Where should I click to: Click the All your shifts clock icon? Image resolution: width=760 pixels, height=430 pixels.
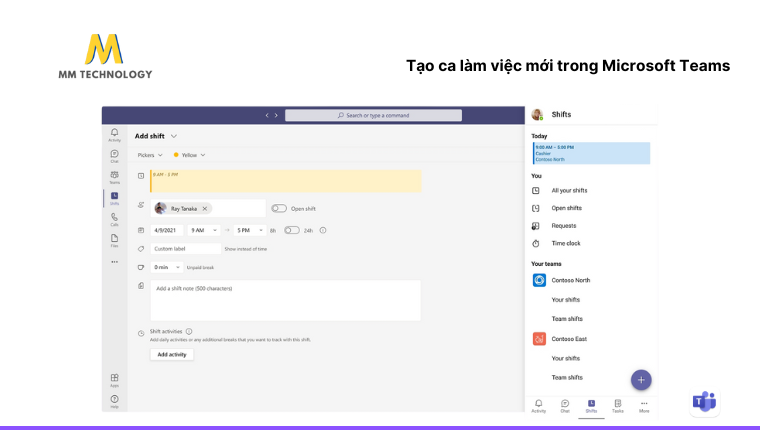(536, 191)
